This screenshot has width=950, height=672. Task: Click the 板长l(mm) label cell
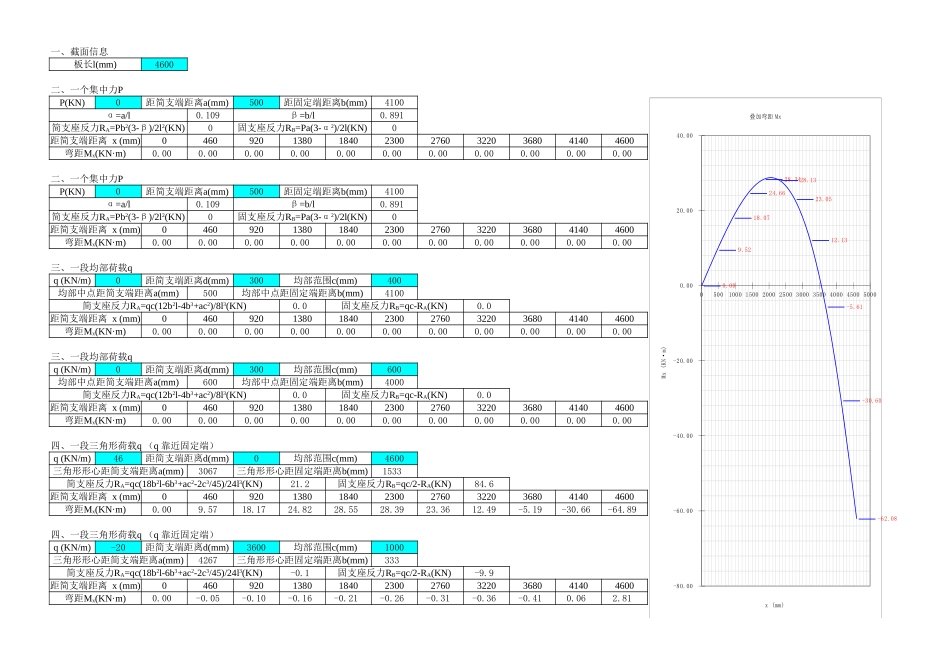coord(95,64)
